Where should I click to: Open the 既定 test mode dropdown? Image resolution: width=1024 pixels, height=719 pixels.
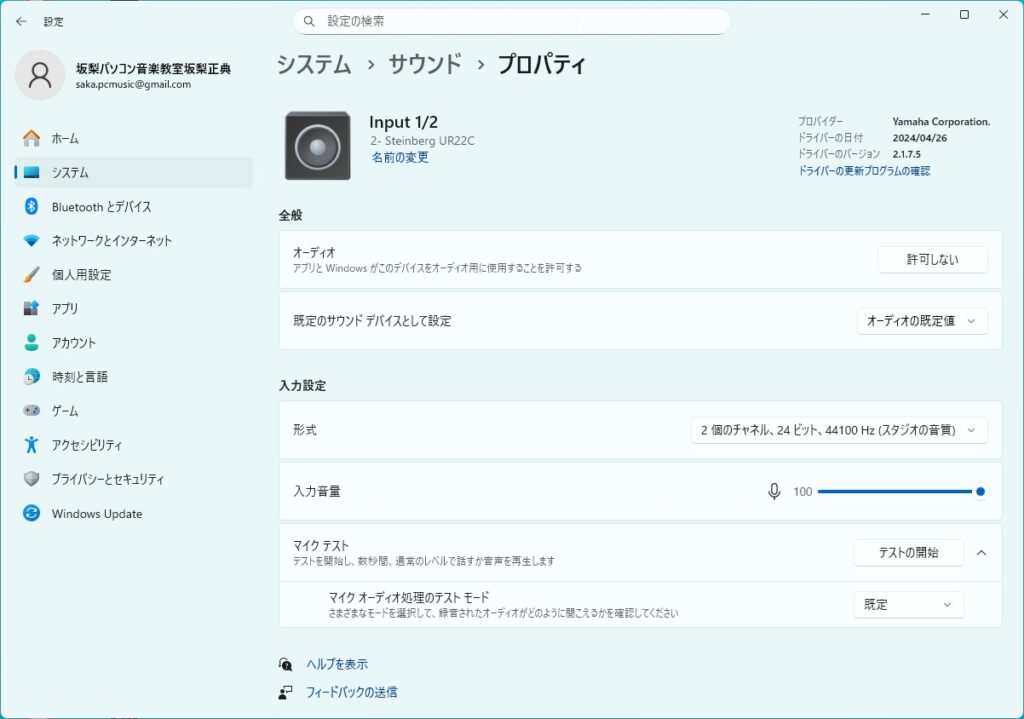click(x=908, y=605)
